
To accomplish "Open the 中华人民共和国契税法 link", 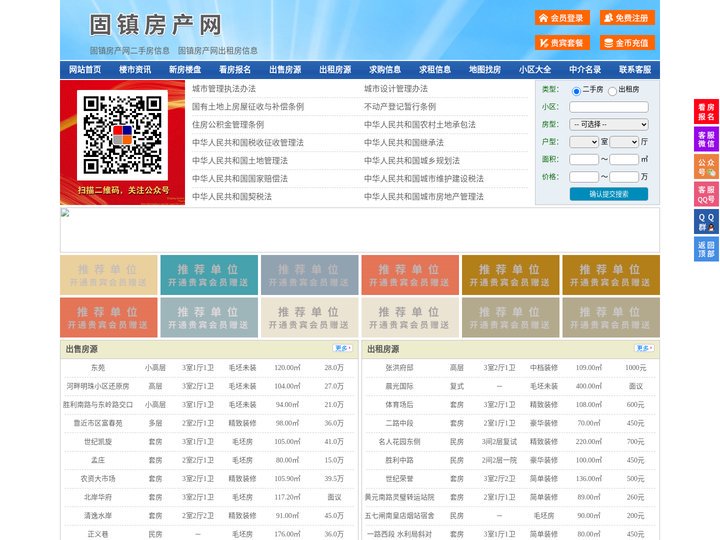I will pos(232,197).
